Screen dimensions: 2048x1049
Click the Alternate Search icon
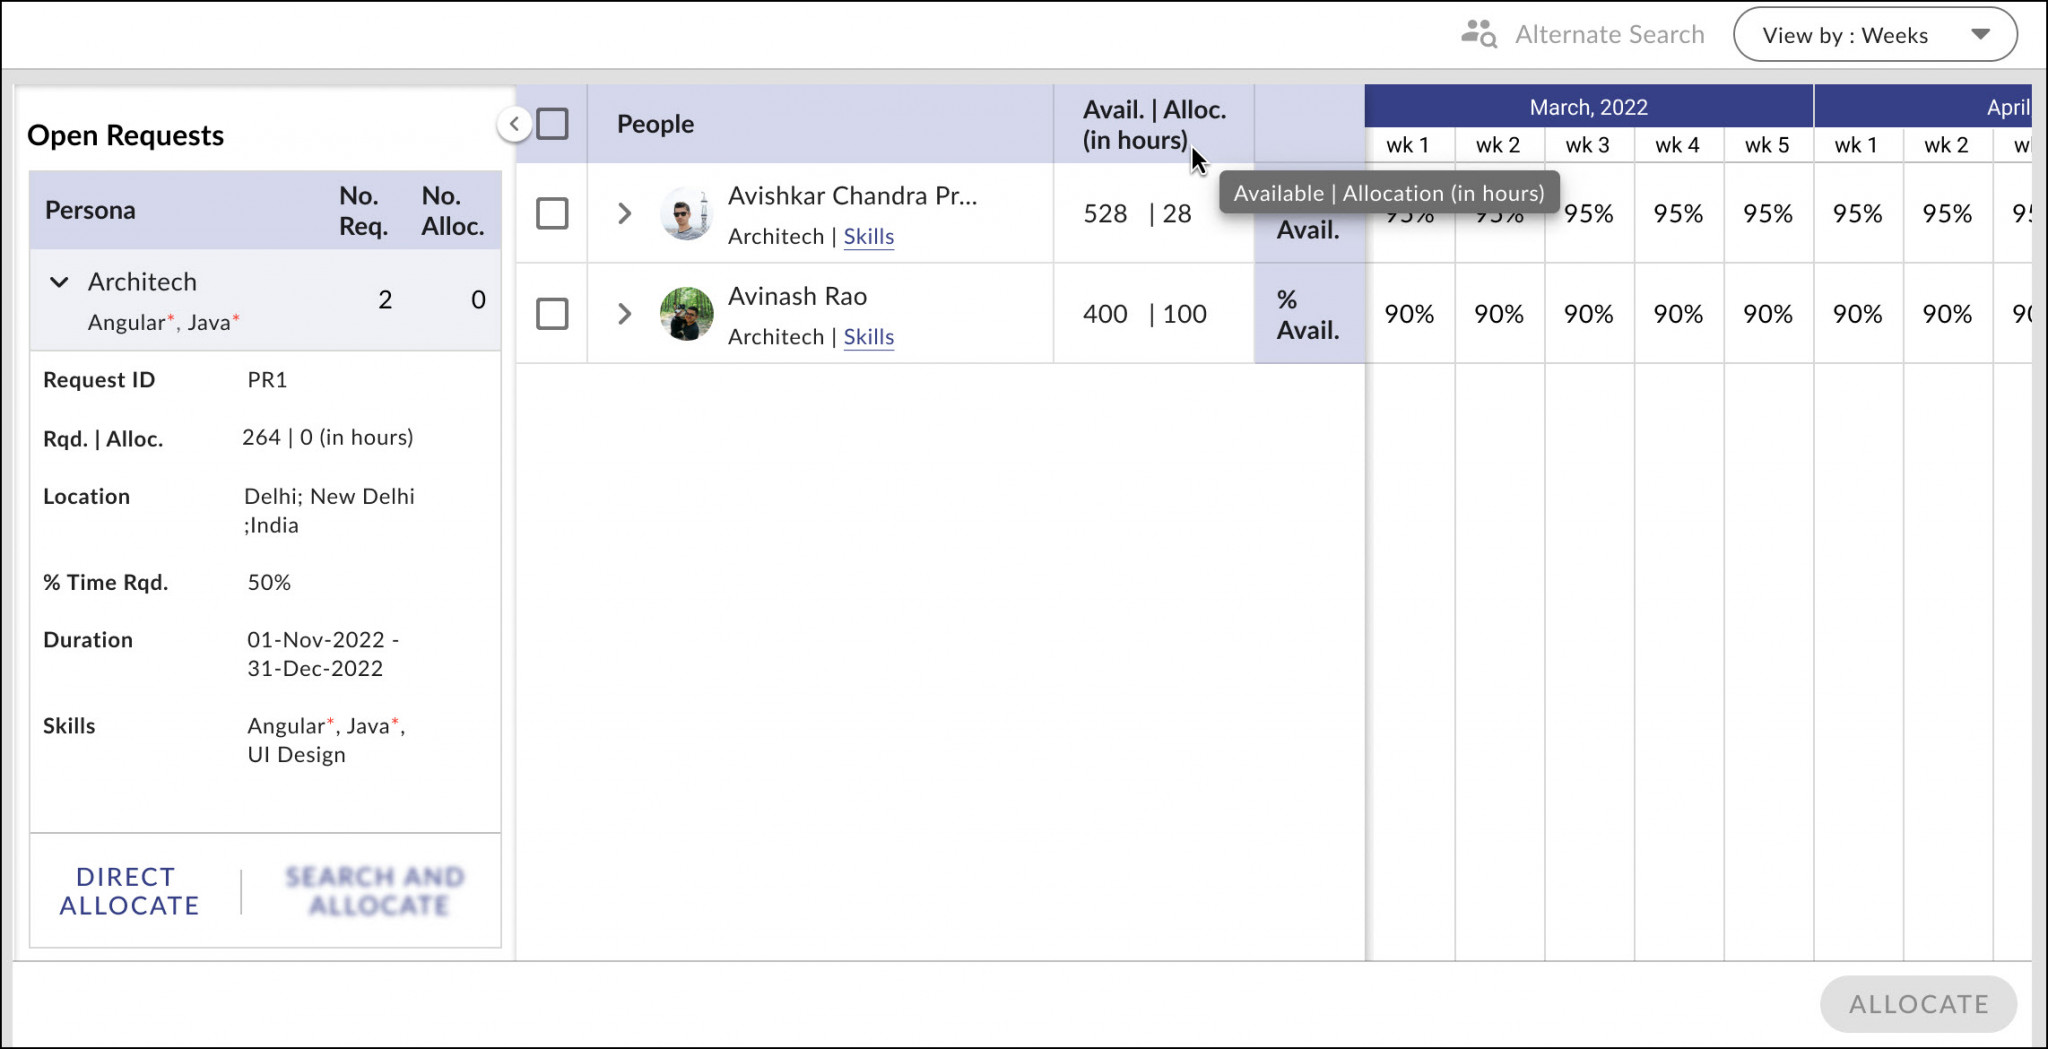(x=1477, y=33)
